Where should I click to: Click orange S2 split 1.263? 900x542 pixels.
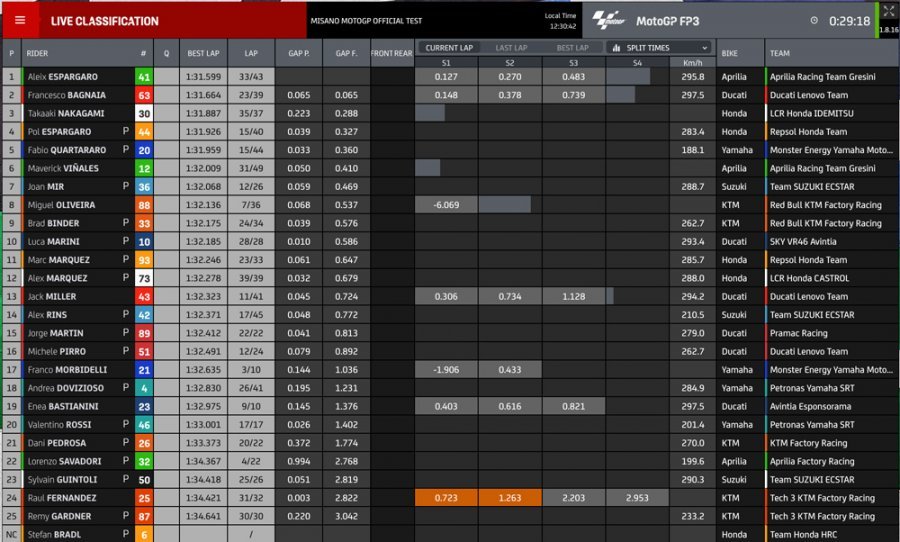point(510,498)
